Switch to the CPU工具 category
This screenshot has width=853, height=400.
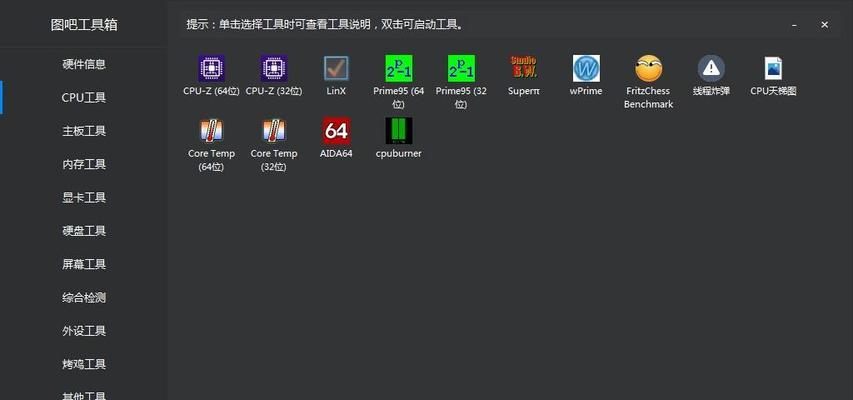pyautogui.click(x=84, y=97)
